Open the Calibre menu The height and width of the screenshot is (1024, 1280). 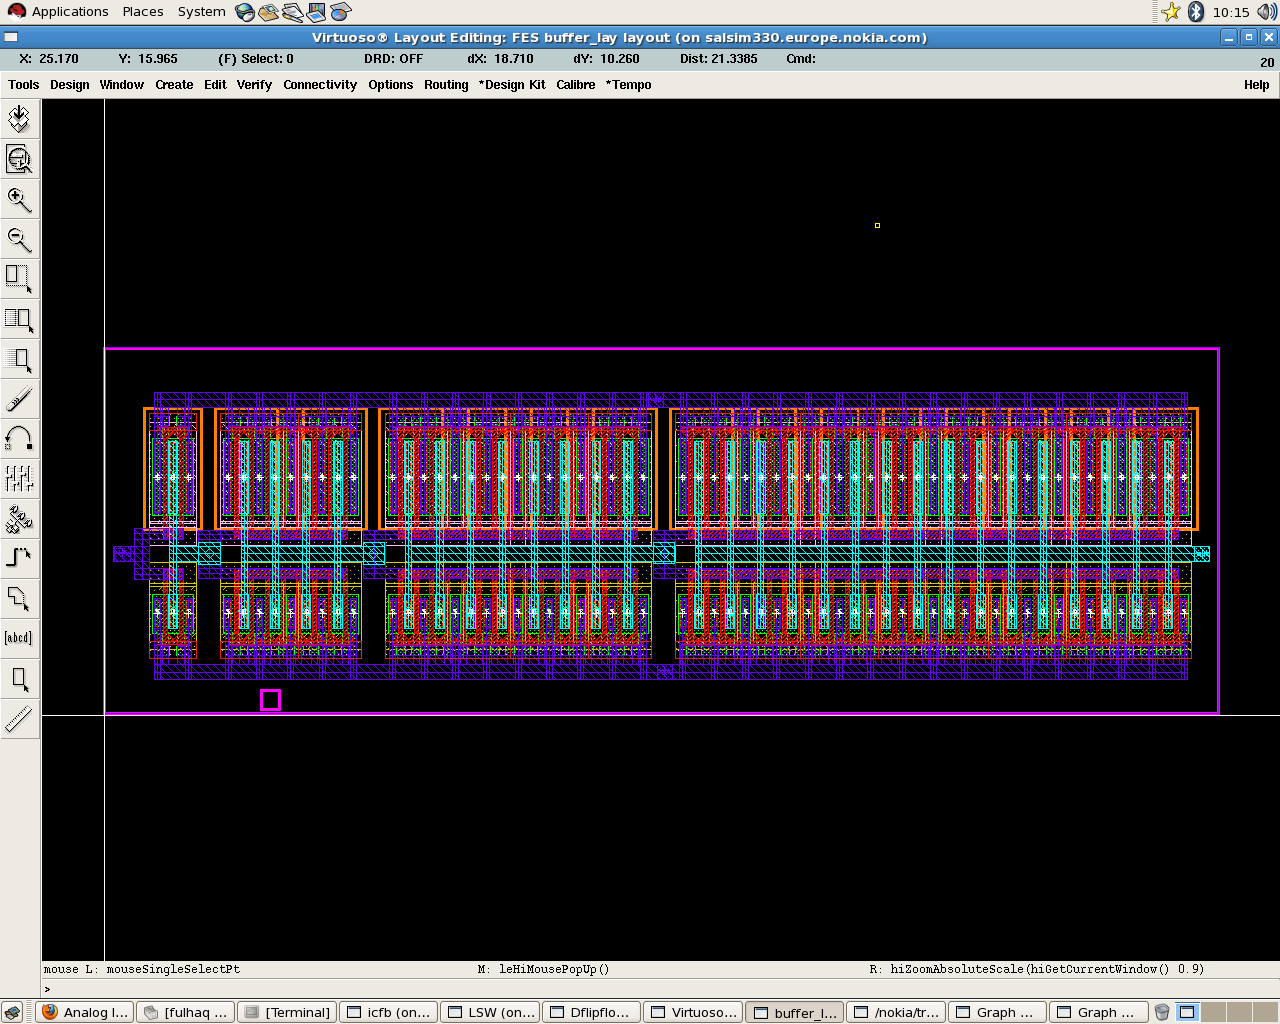(x=575, y=85)
